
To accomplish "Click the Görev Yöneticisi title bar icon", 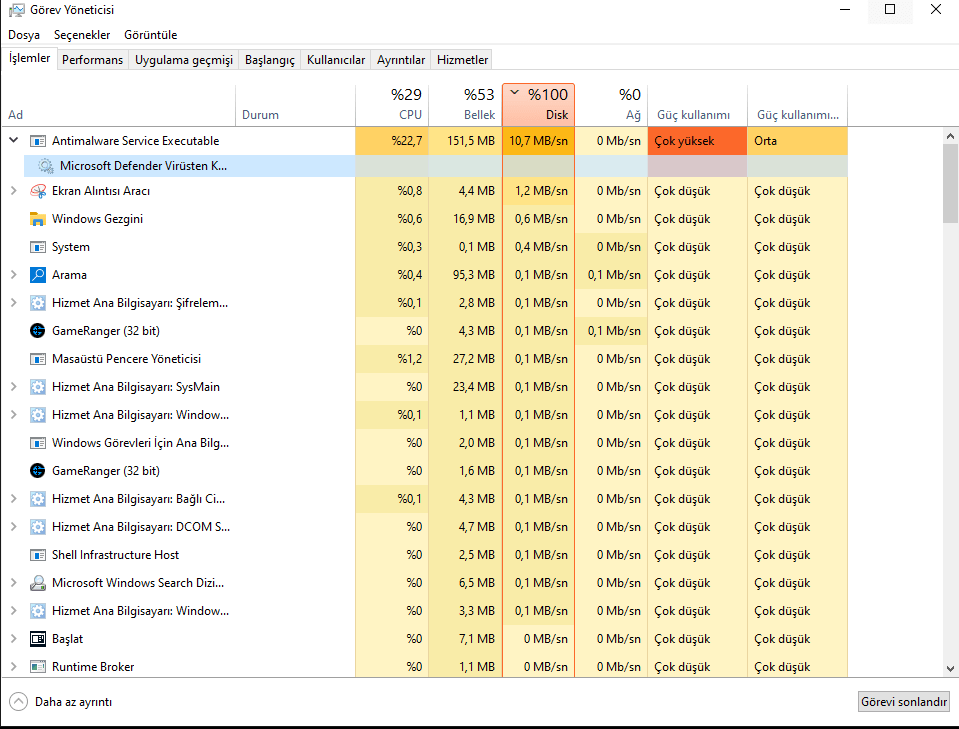I will point(17,10).
